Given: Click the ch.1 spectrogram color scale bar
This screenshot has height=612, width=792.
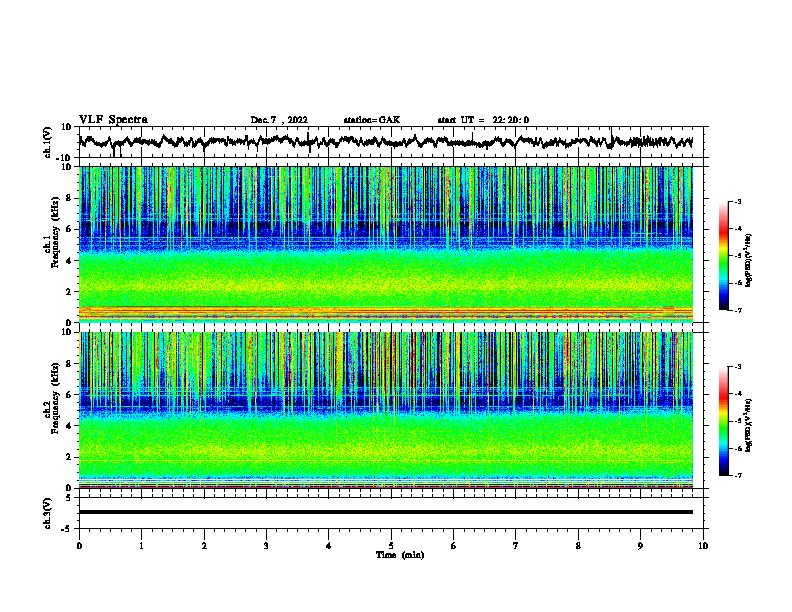Looking at the screenshot, I should tap(723, 256).
